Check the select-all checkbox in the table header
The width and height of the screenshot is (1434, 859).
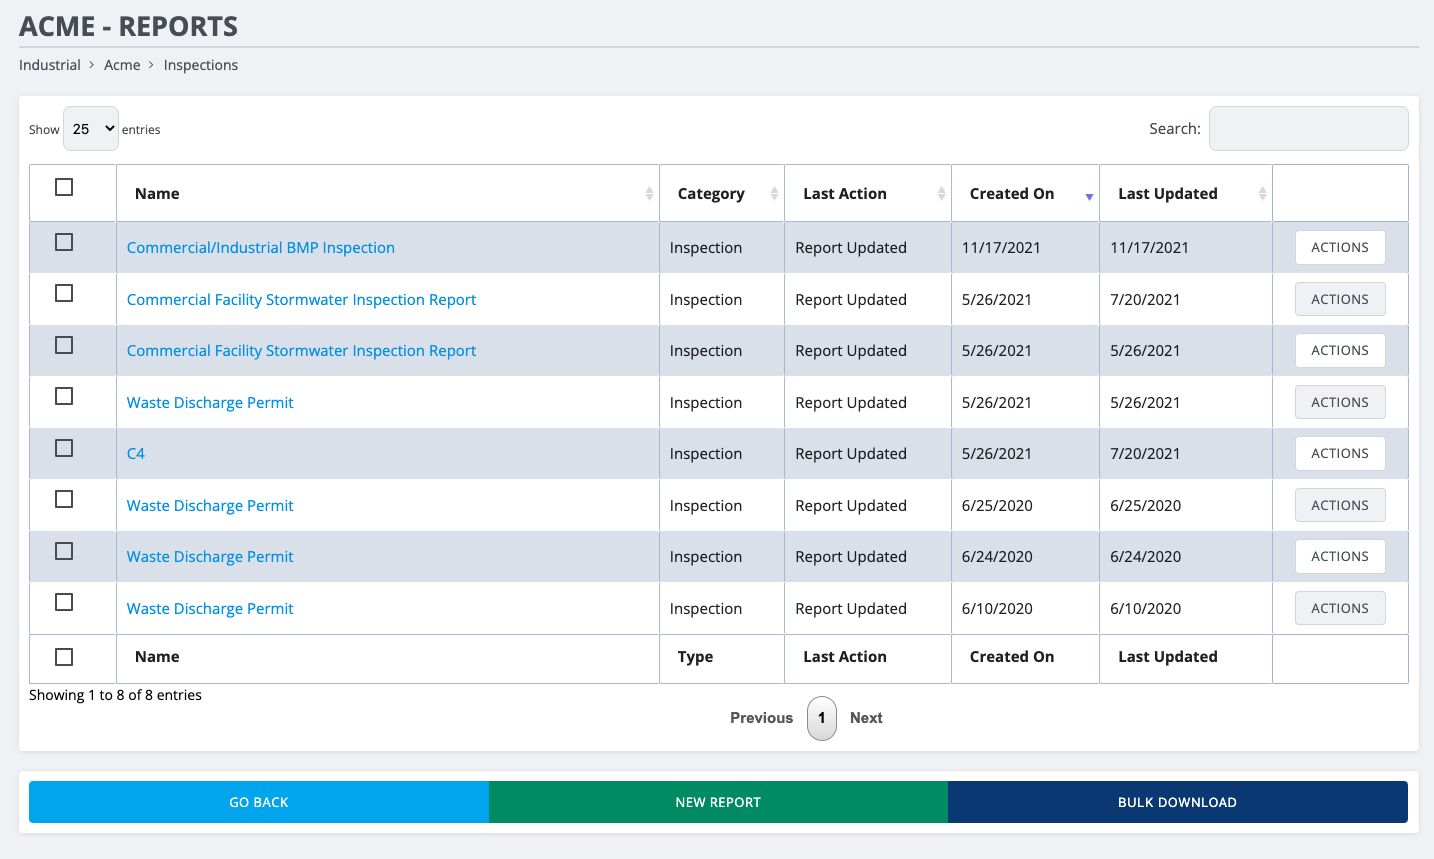64,187
